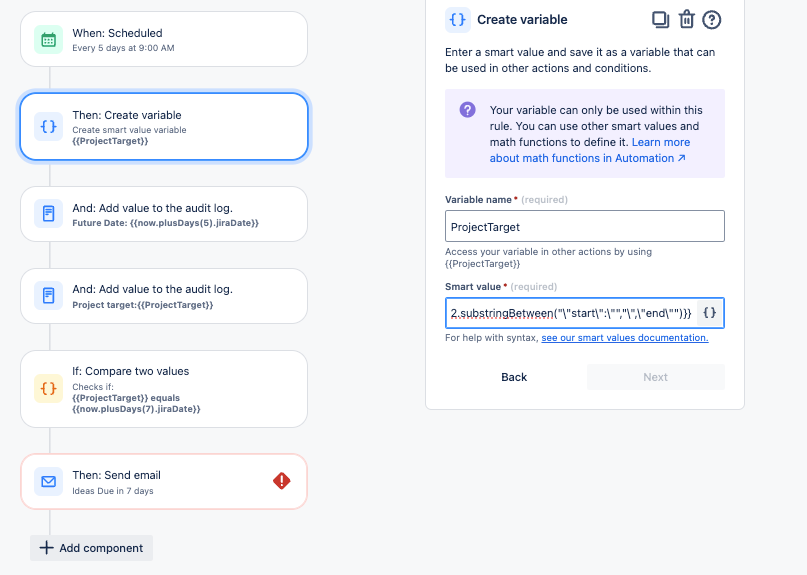Screen dimensions: 807x575
Task: Click the Next button
Action: 656,377
